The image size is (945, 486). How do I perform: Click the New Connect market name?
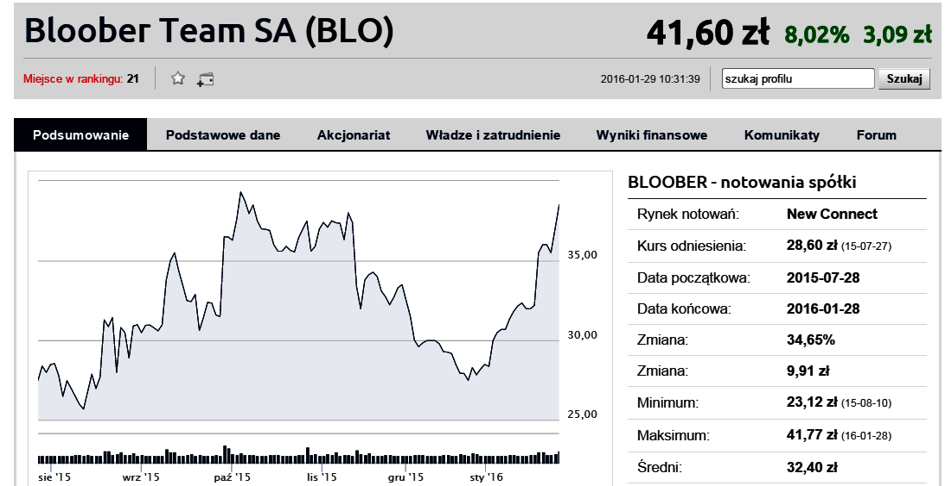832,214
